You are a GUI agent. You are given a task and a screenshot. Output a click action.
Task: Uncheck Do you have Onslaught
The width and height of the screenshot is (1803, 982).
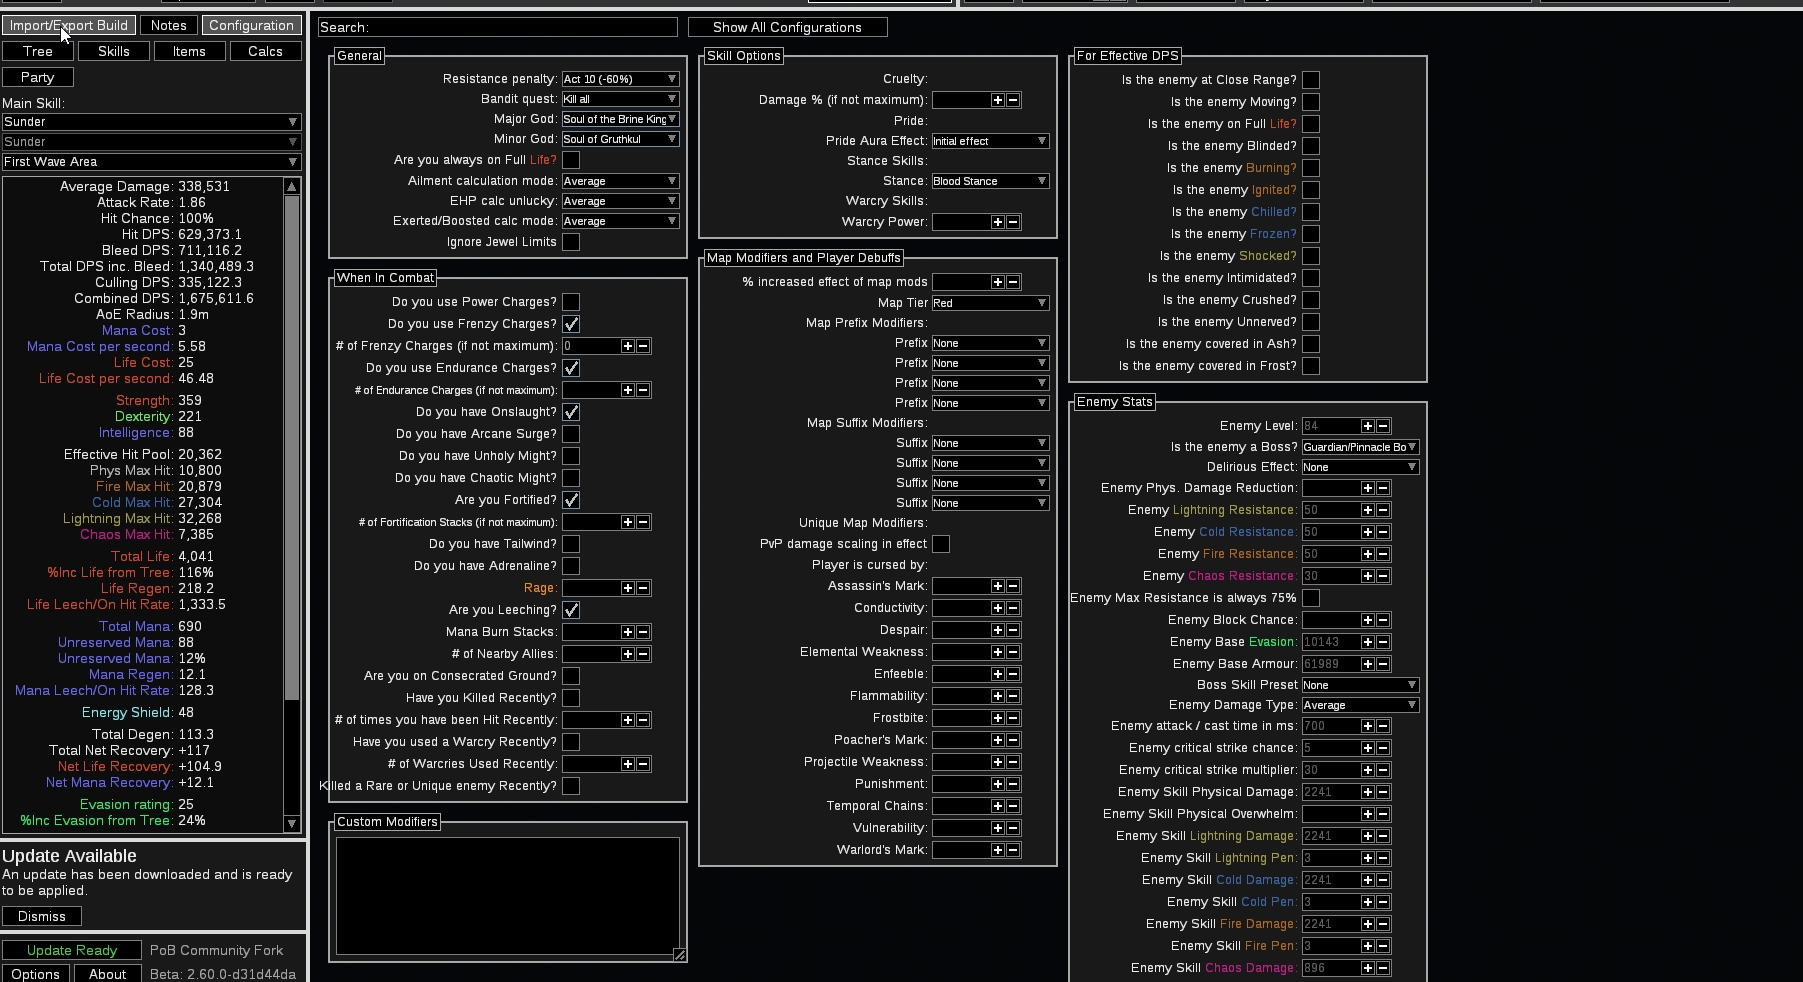point(571,412)
